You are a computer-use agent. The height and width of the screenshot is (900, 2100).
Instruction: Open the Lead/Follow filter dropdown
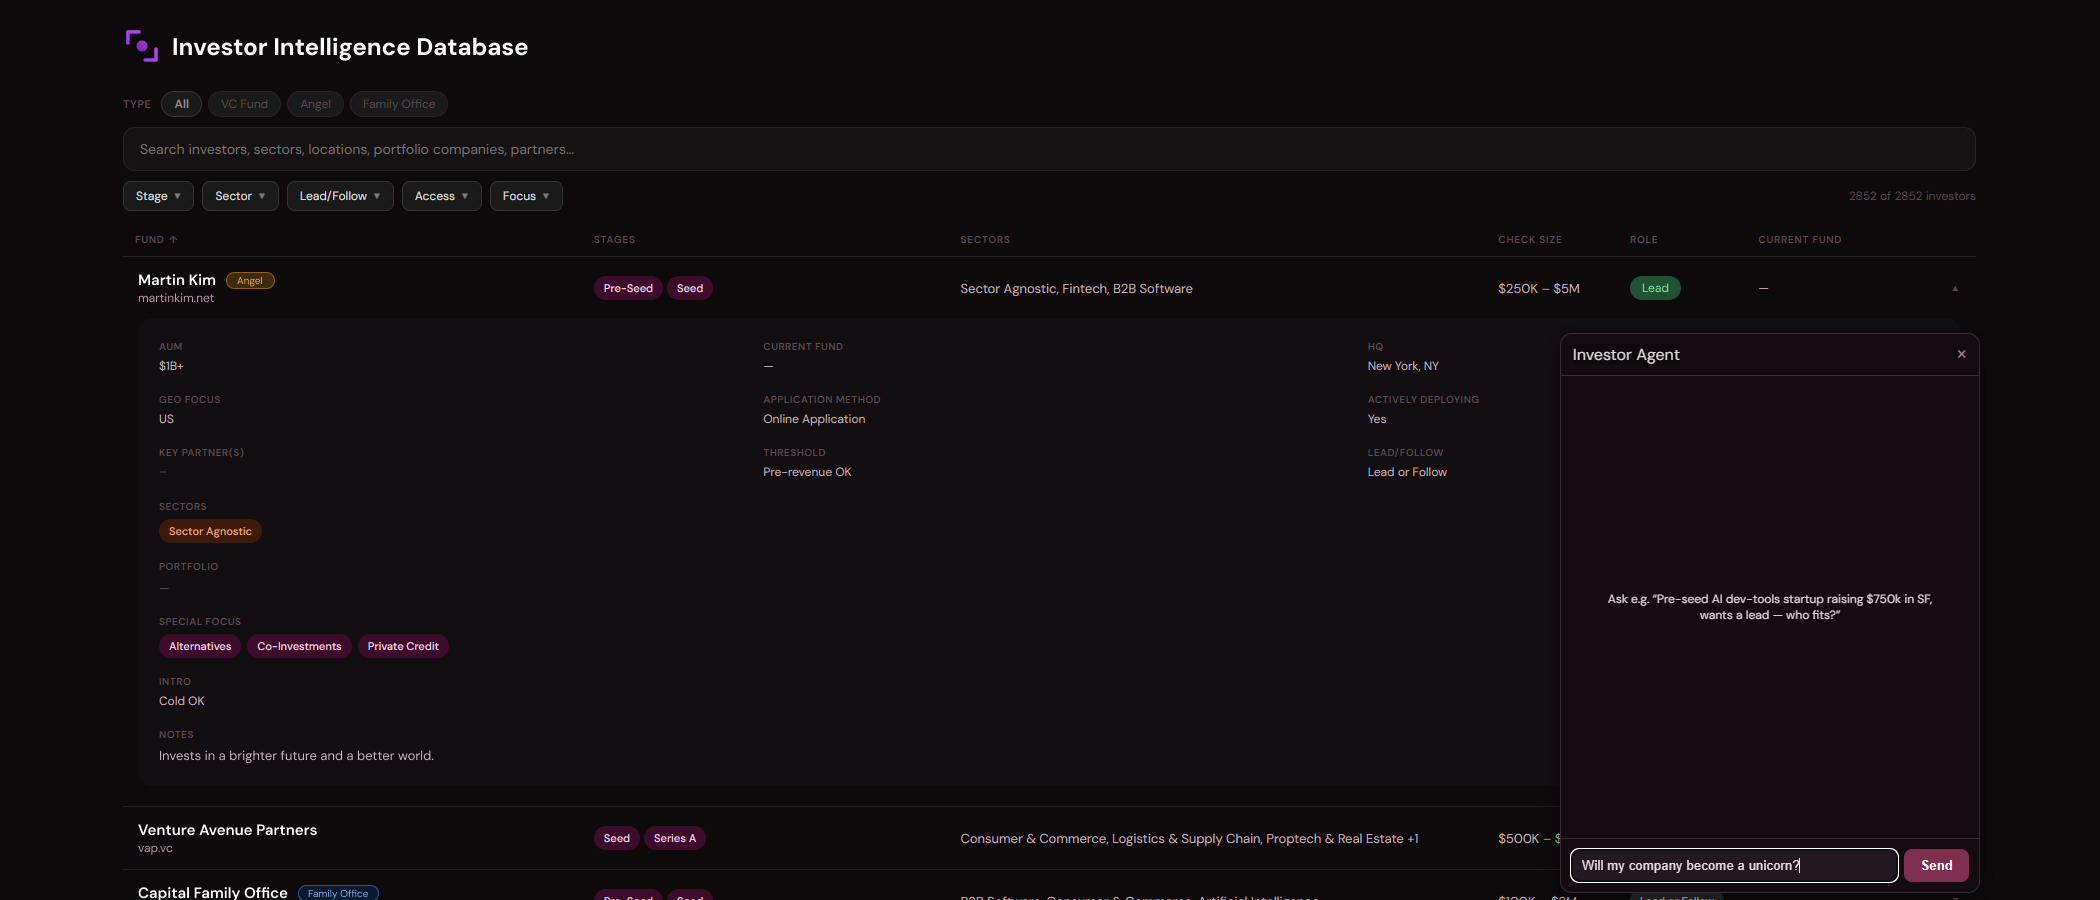(340, 196)
